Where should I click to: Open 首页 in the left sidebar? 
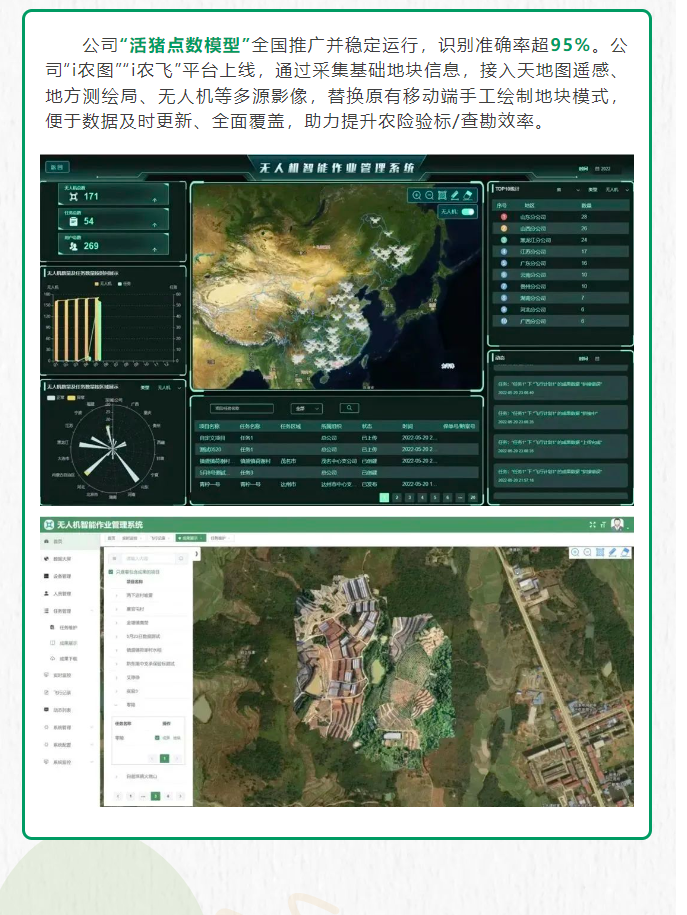(58, 541)
